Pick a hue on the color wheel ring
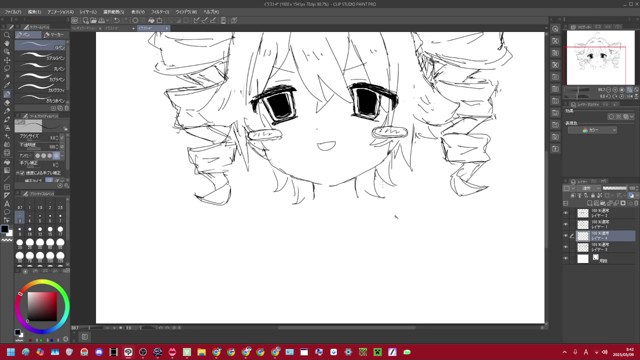The width and height of the screenshot is (640, 360). [42, 283]
